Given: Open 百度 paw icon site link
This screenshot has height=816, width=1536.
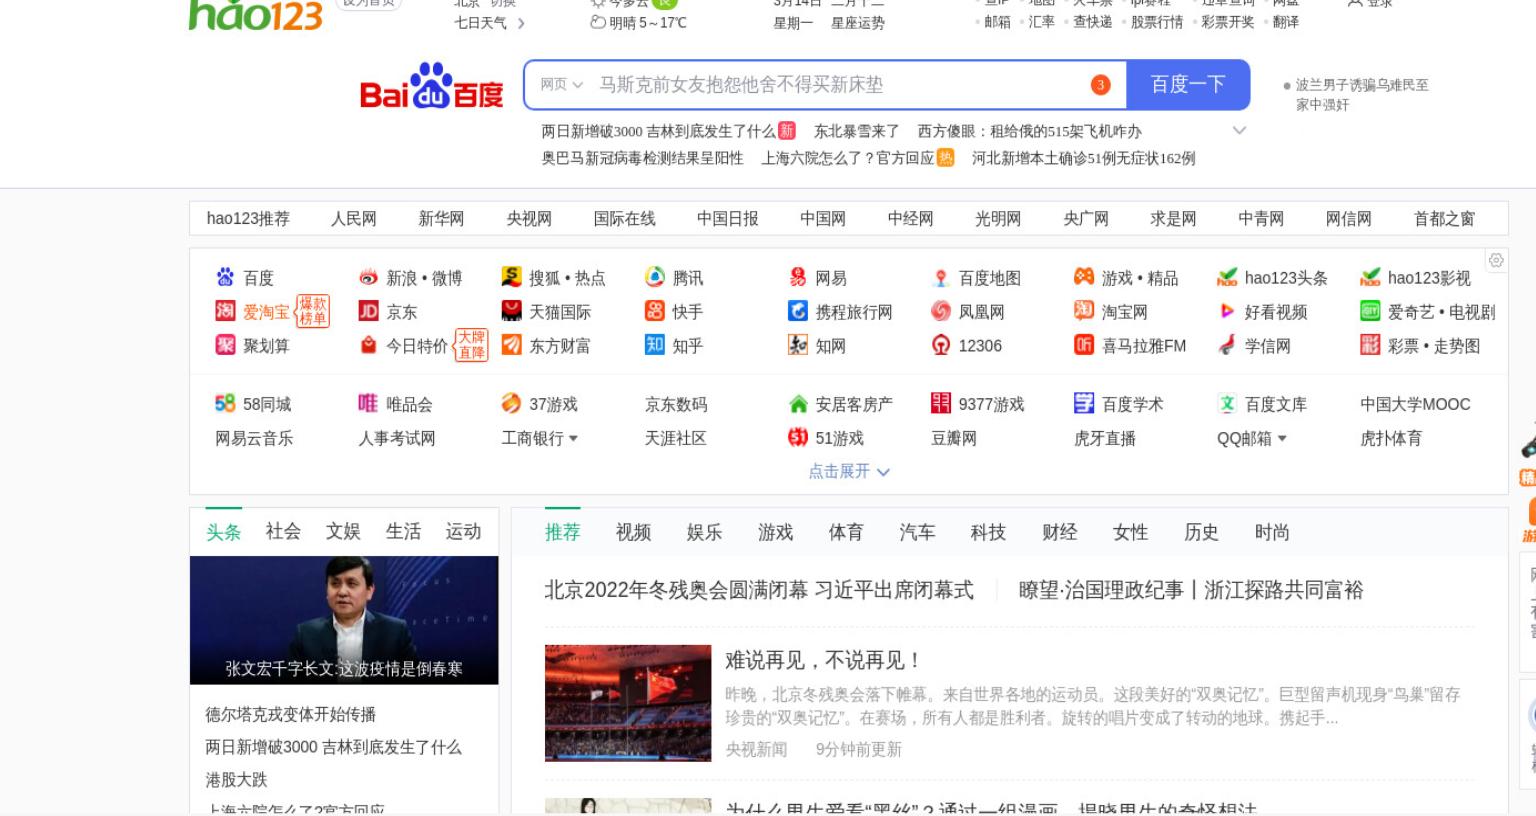Looking at the screenshot, I should pyautogui.click(x=225, y=277).
